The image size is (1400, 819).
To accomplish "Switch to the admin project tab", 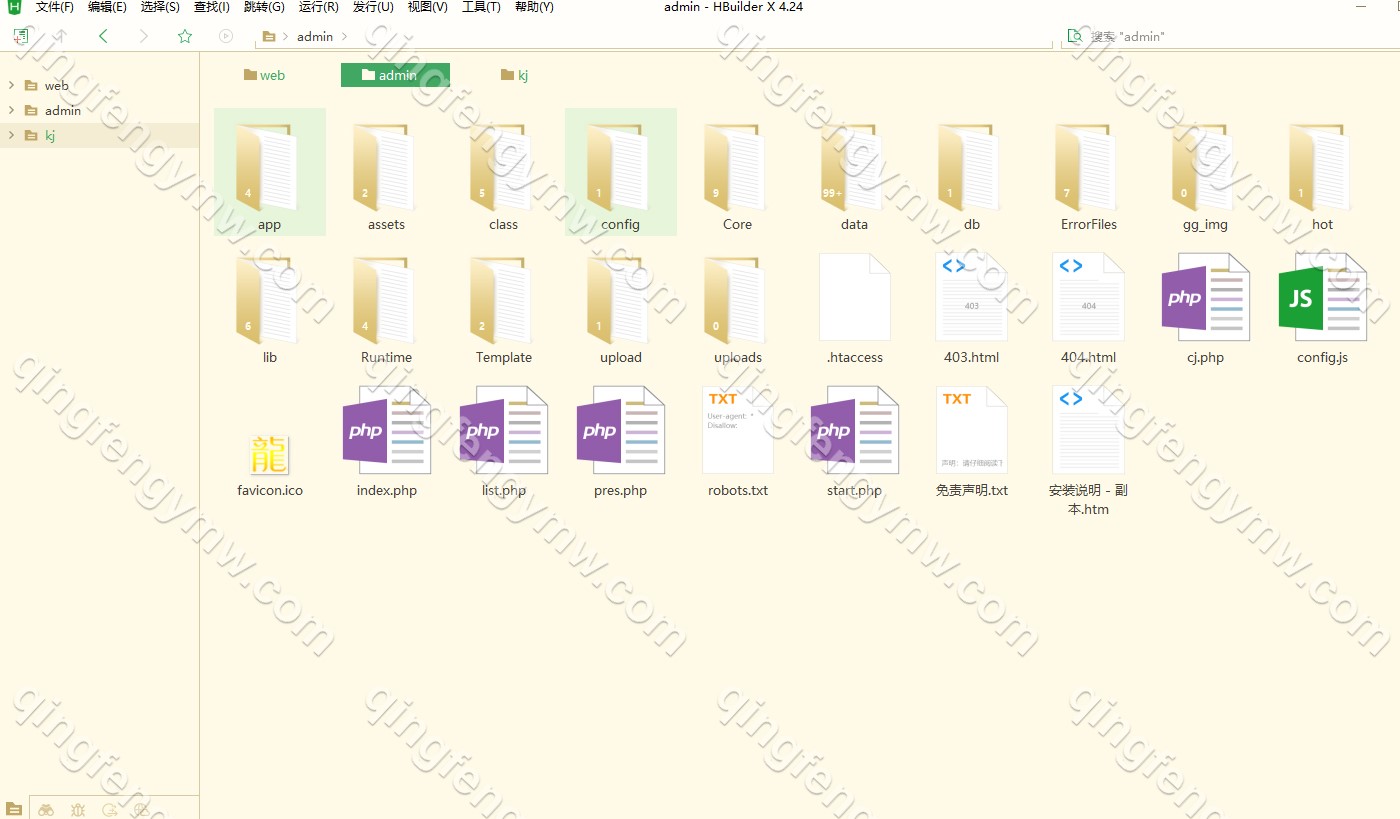I will click(x=395, y=75).
